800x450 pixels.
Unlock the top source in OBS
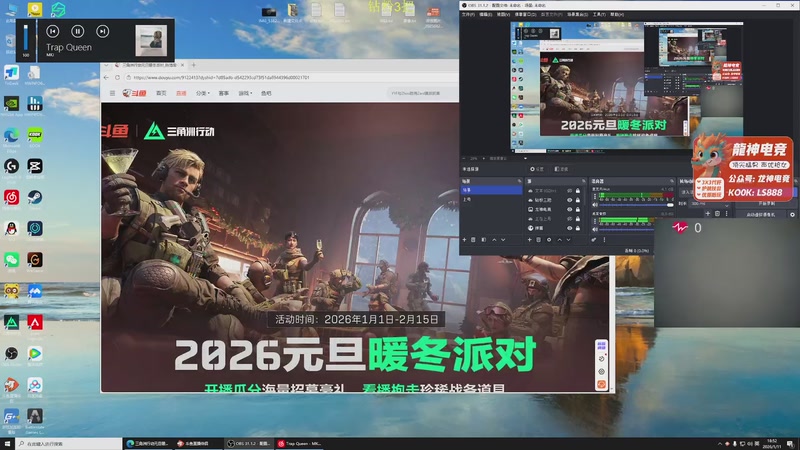pyautogui.click(x=578, y=191)
